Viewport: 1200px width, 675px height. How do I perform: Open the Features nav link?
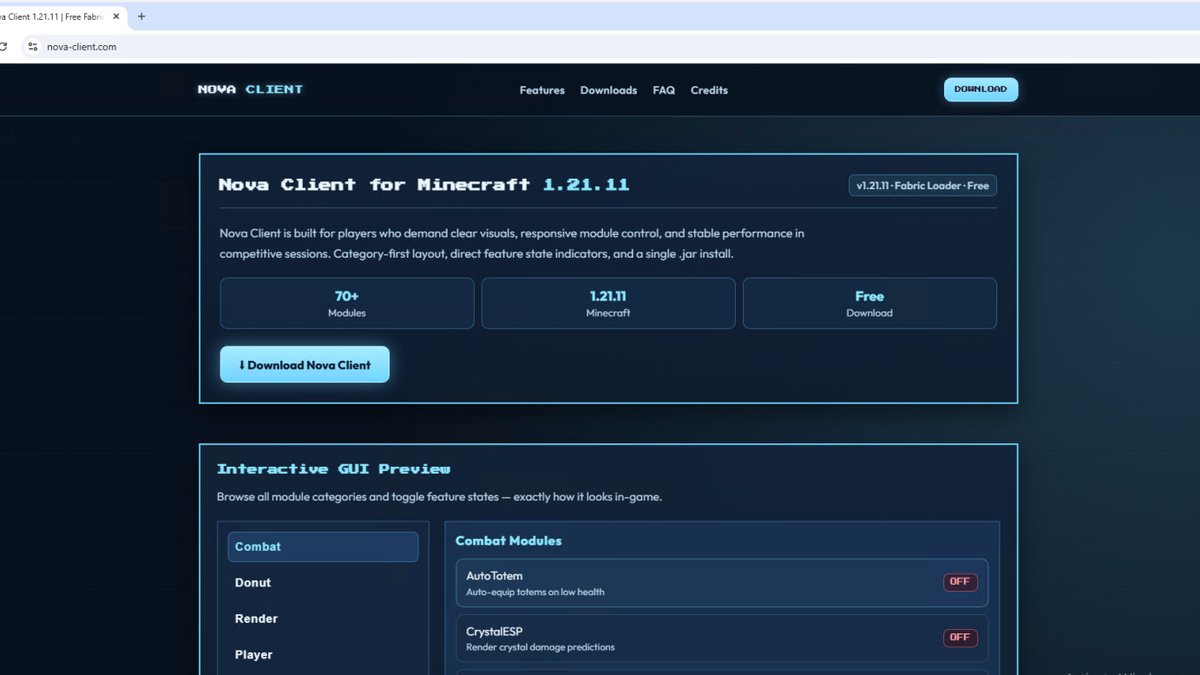point(542,90)
